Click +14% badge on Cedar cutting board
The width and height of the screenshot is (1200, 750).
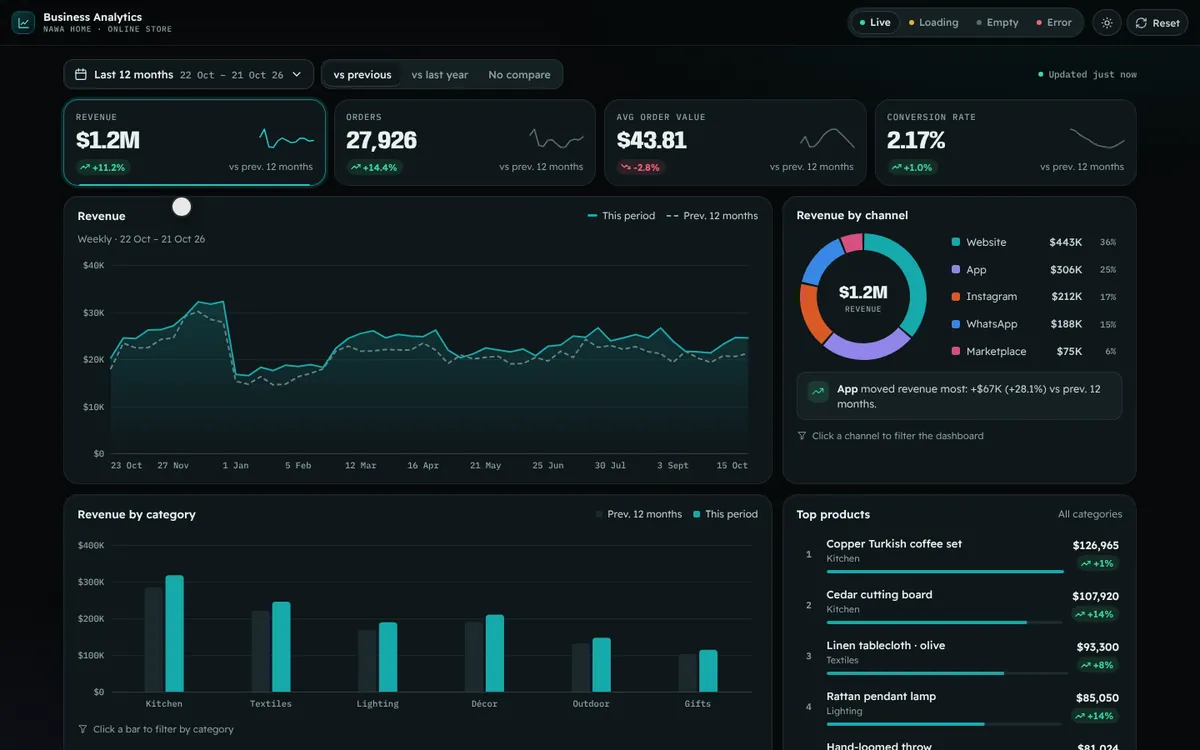pyautogui.click(x=1094, y=614)
